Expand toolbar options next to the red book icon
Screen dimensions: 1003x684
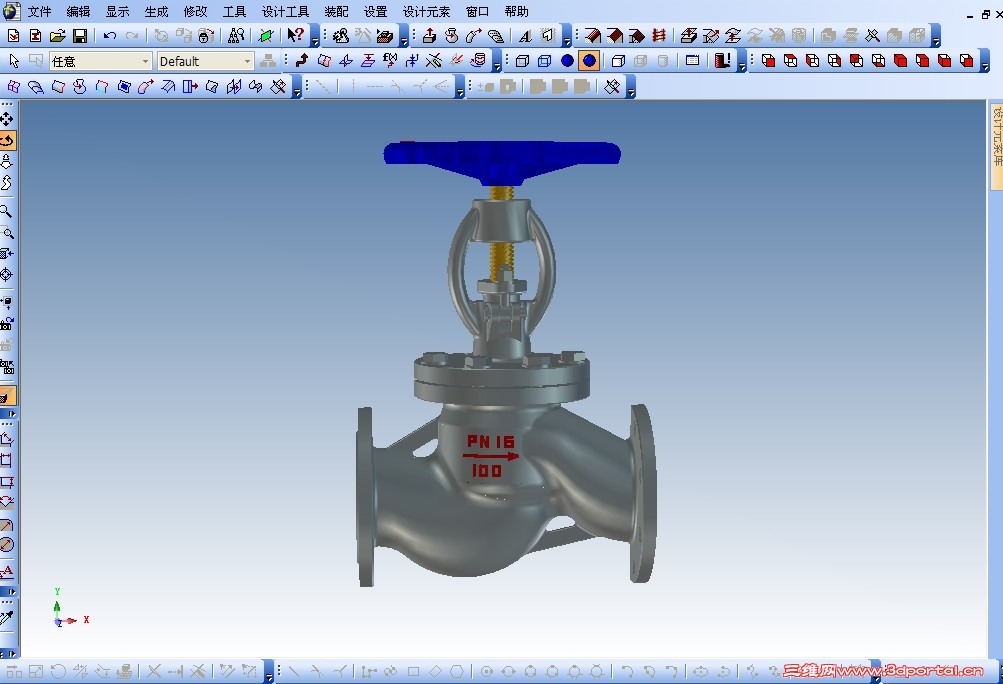coord(742,63)
